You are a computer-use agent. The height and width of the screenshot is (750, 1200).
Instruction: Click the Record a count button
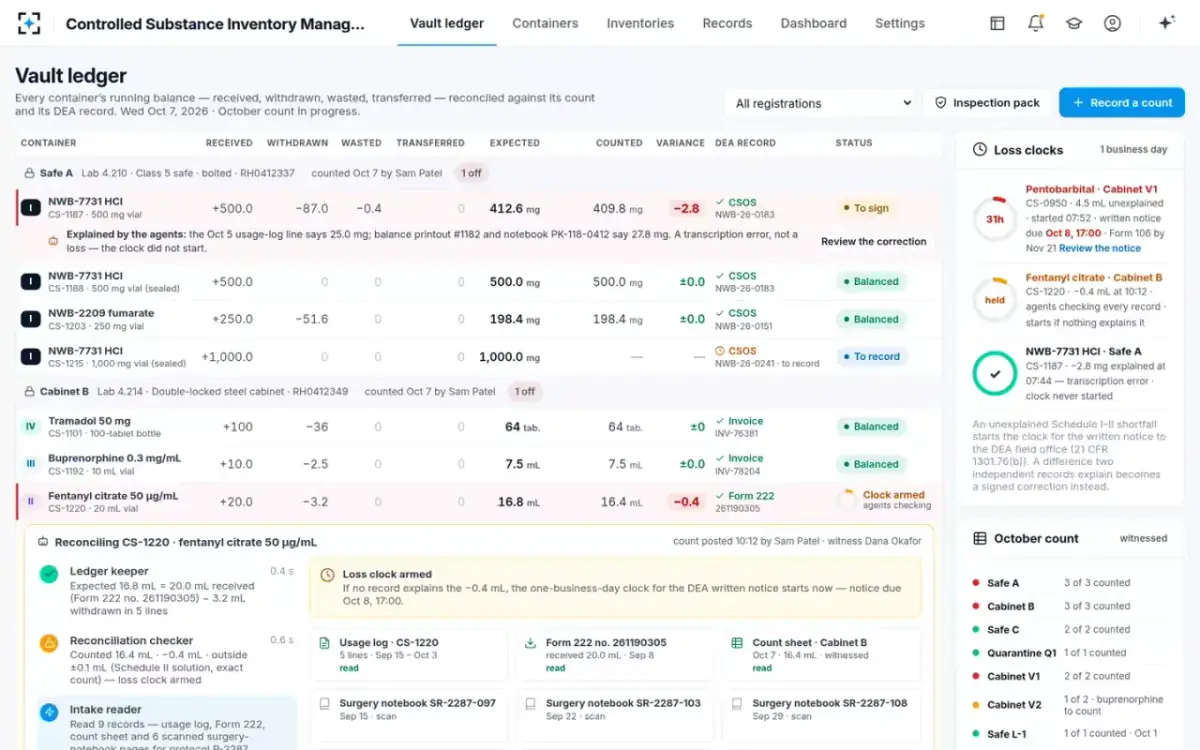1122,103
